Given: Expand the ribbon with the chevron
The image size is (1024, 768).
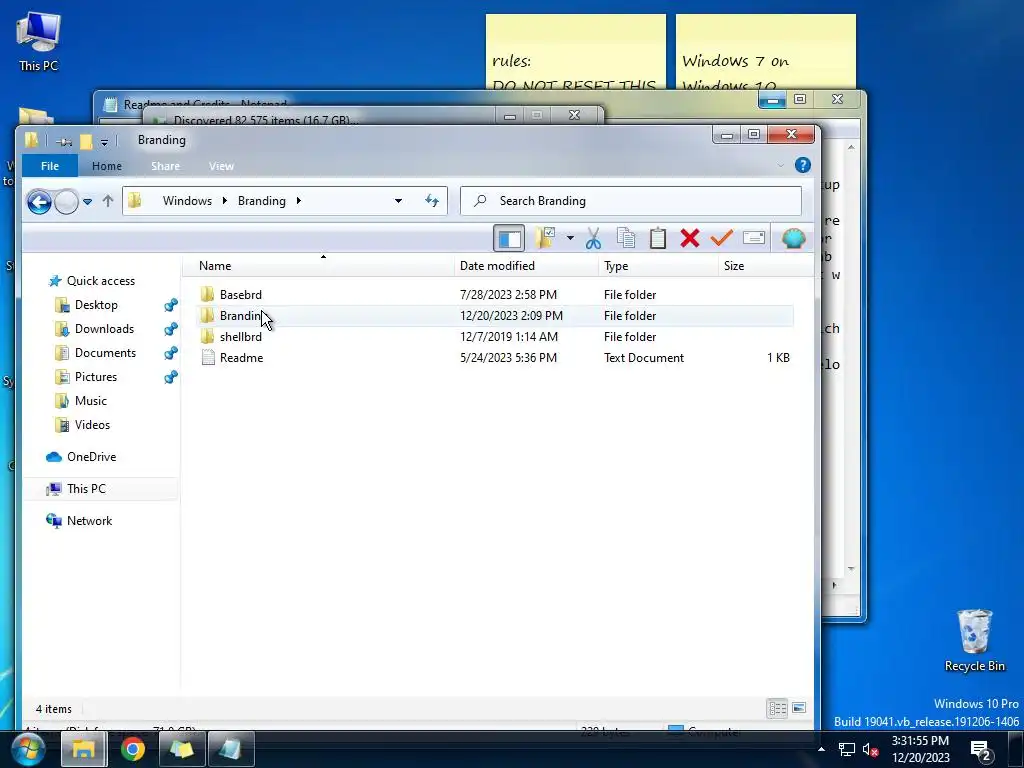Looking at the screenshot, I should (780, 165).
